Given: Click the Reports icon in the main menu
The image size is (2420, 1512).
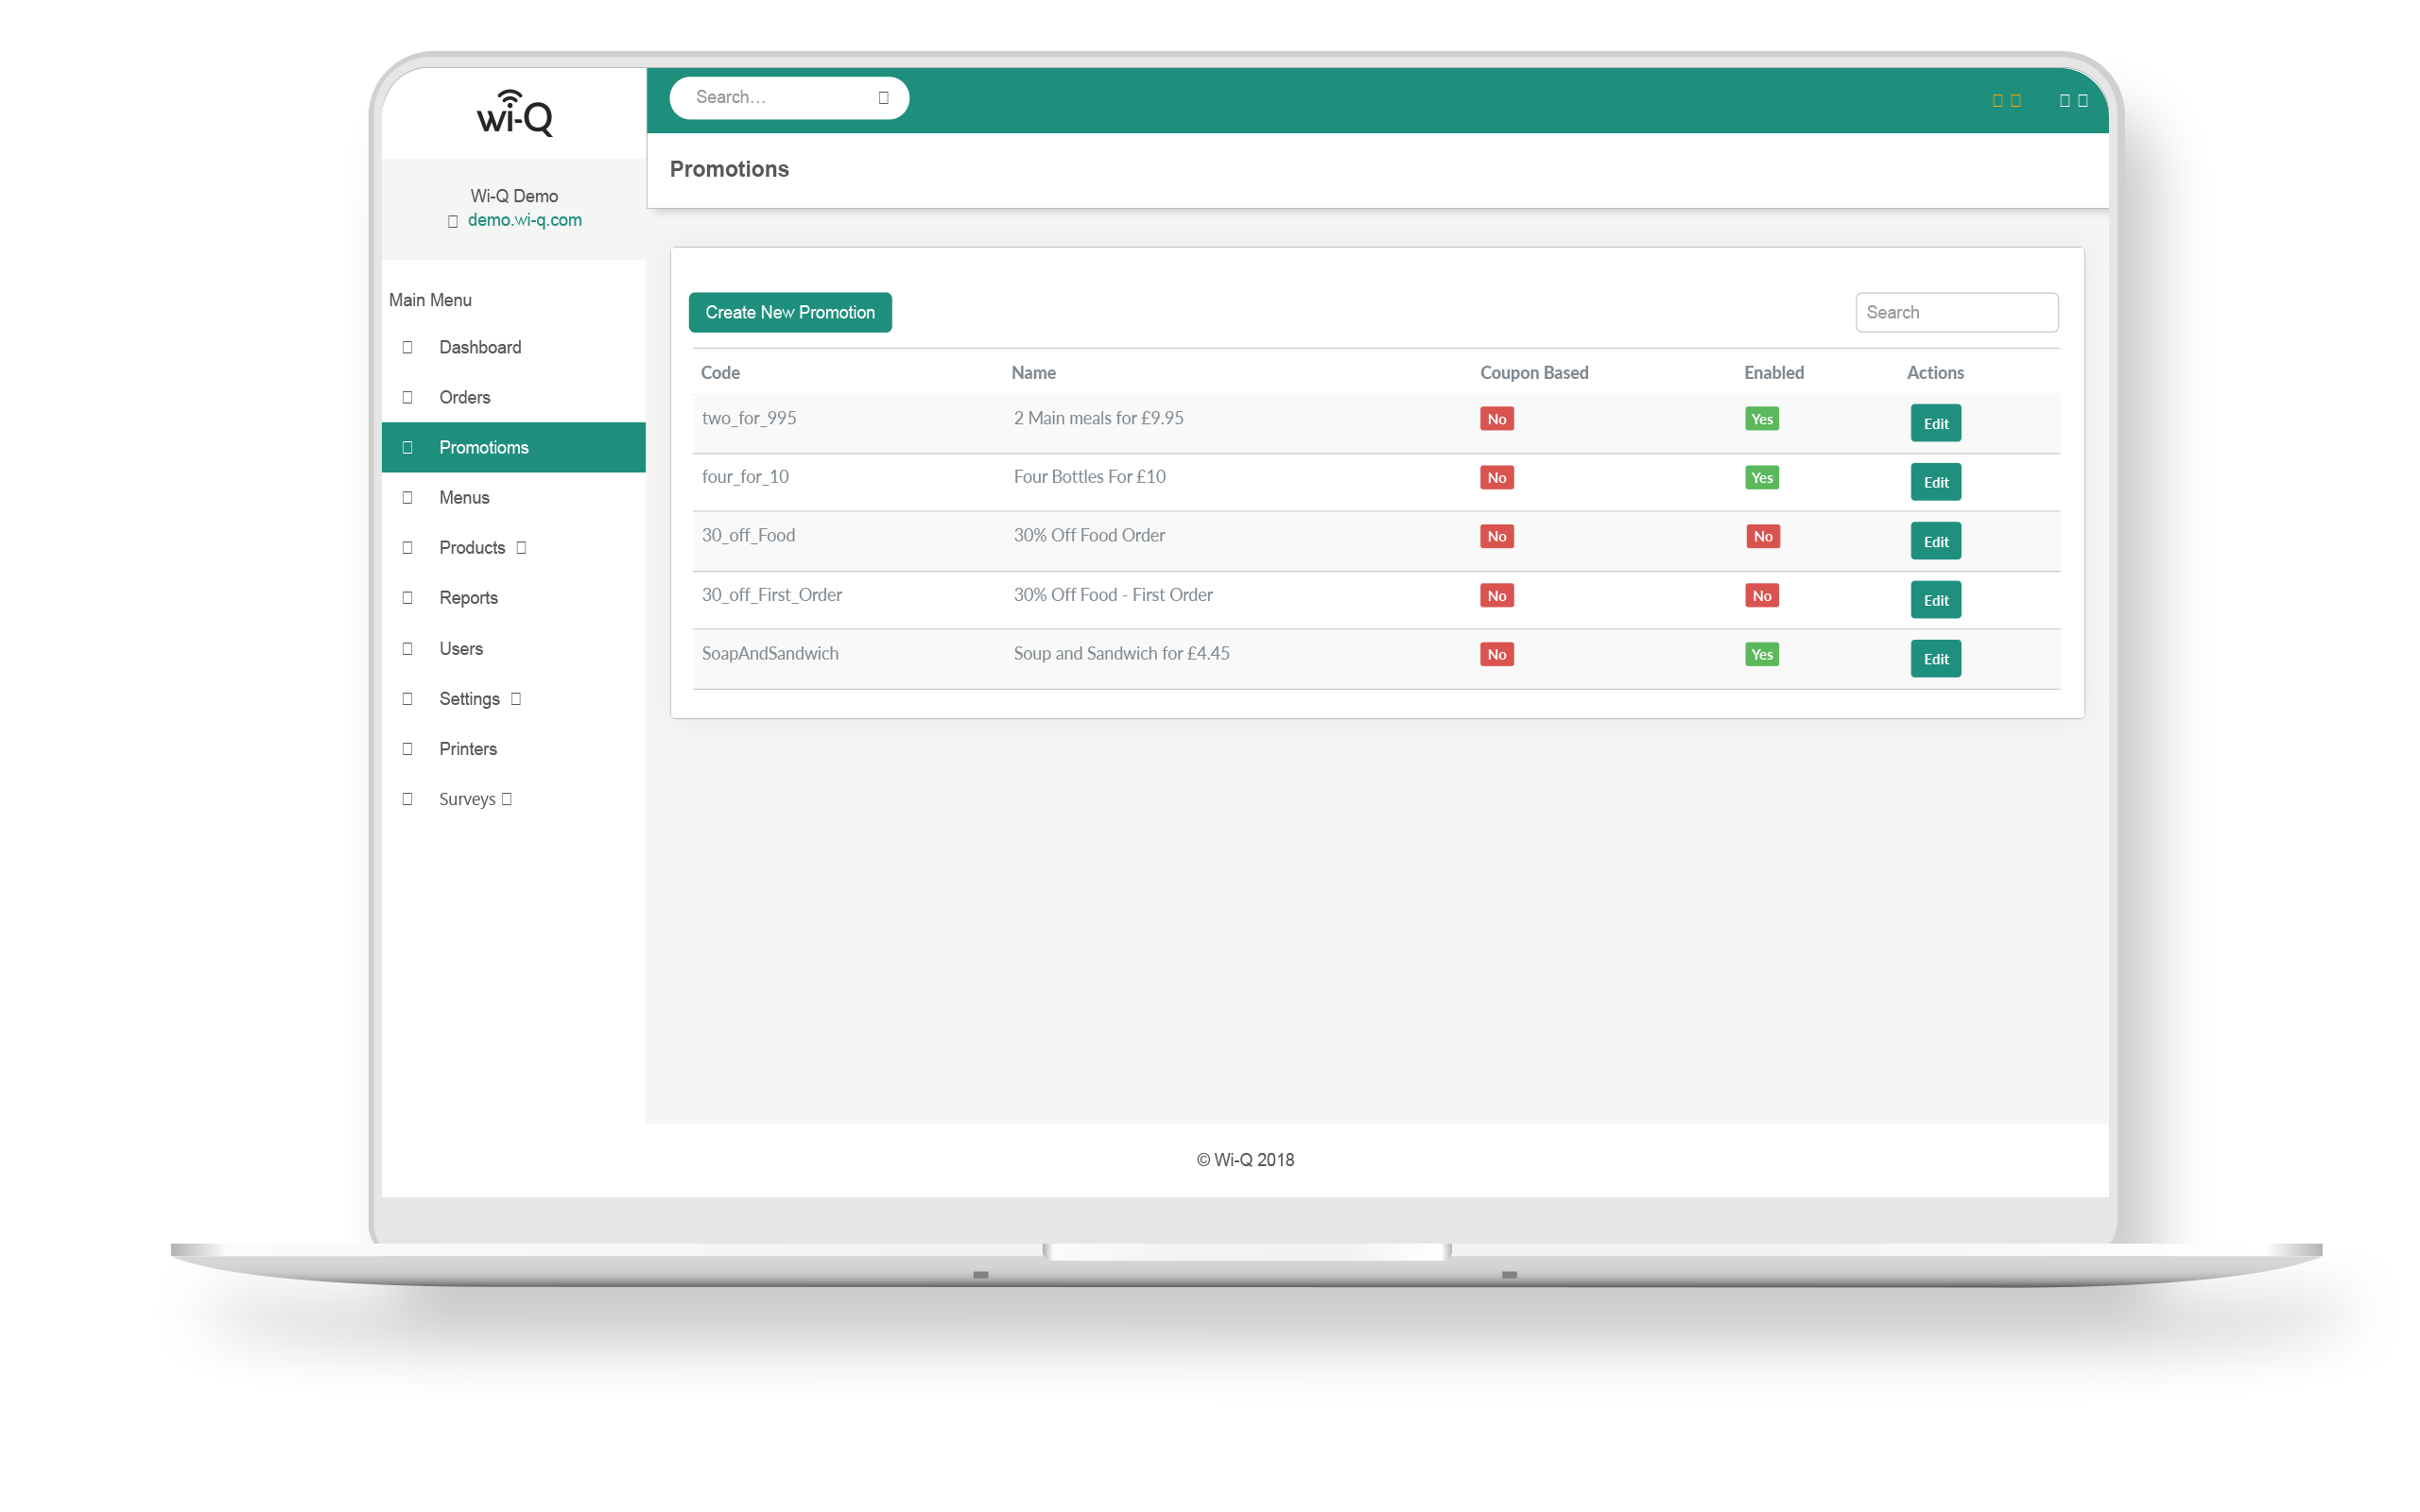Looking at the screenshot, I should (x=406, y=597).
